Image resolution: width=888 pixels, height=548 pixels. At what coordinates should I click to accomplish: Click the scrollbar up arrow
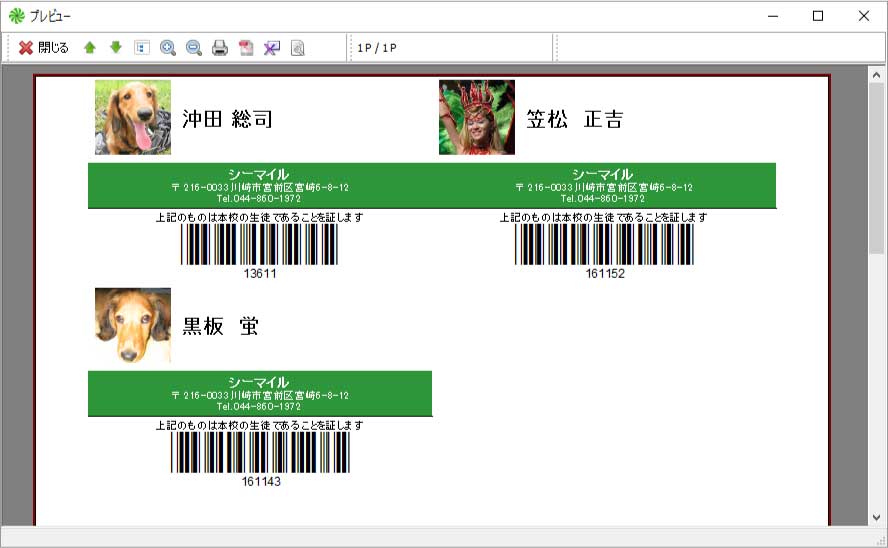(x=876, y=75)
